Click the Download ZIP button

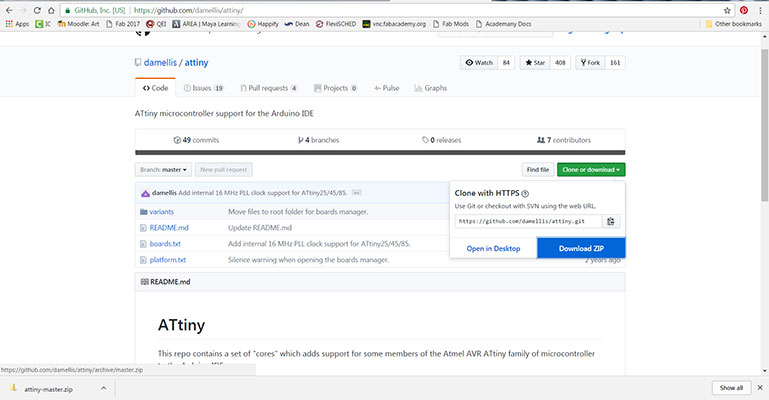pos(581,249)
